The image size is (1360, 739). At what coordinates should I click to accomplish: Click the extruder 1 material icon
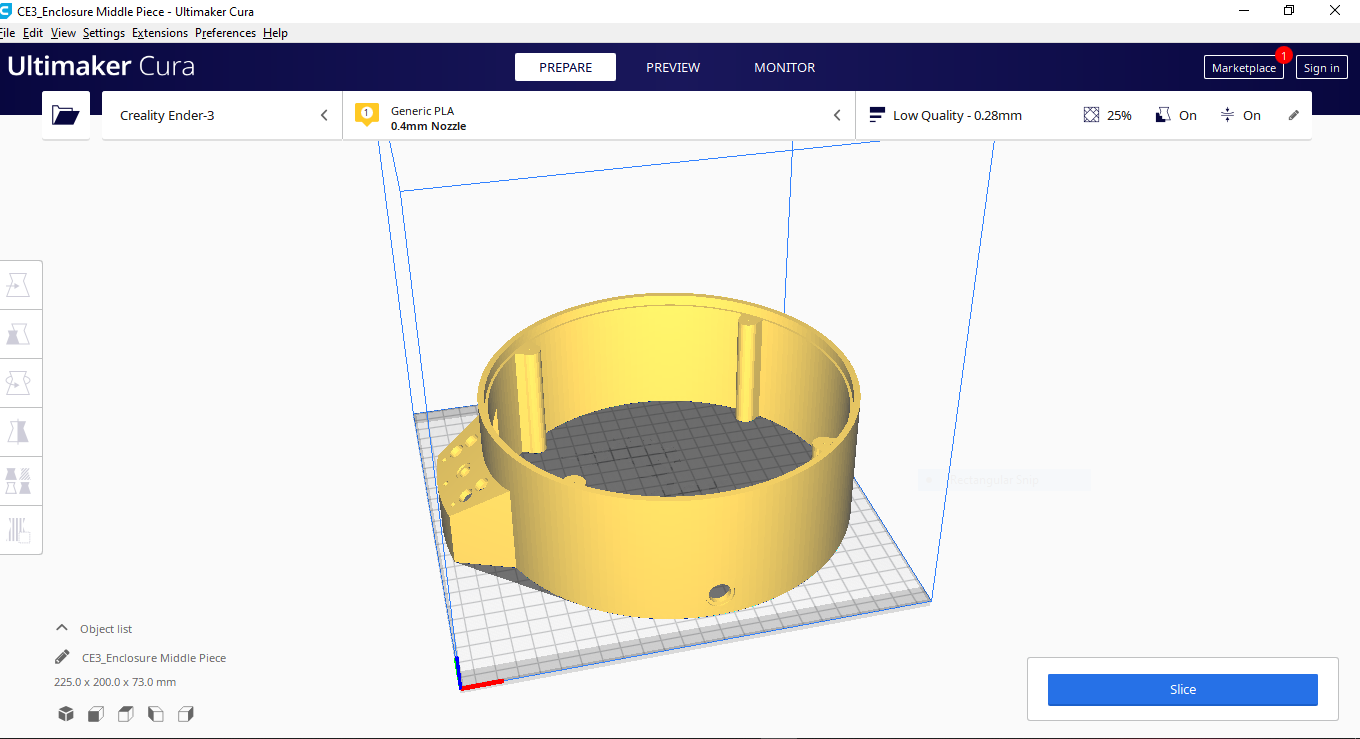367,115
